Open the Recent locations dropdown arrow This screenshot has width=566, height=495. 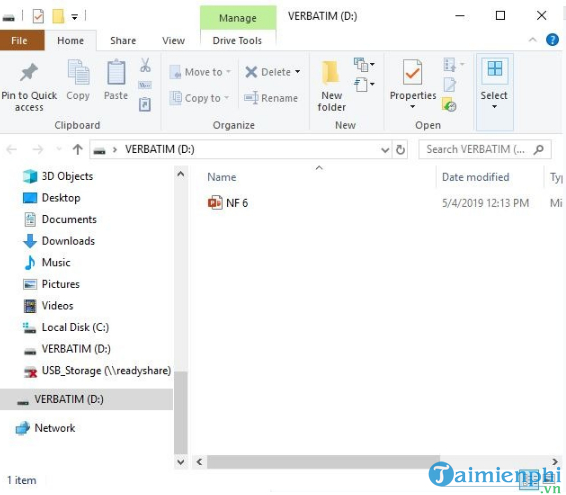pyautogui.click(x=59, y=149)
